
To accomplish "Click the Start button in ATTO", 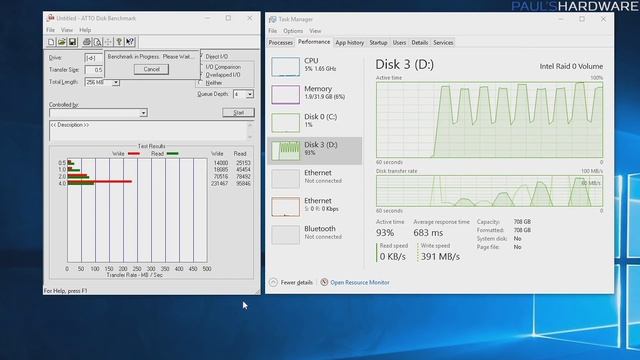I will point(238,112).
